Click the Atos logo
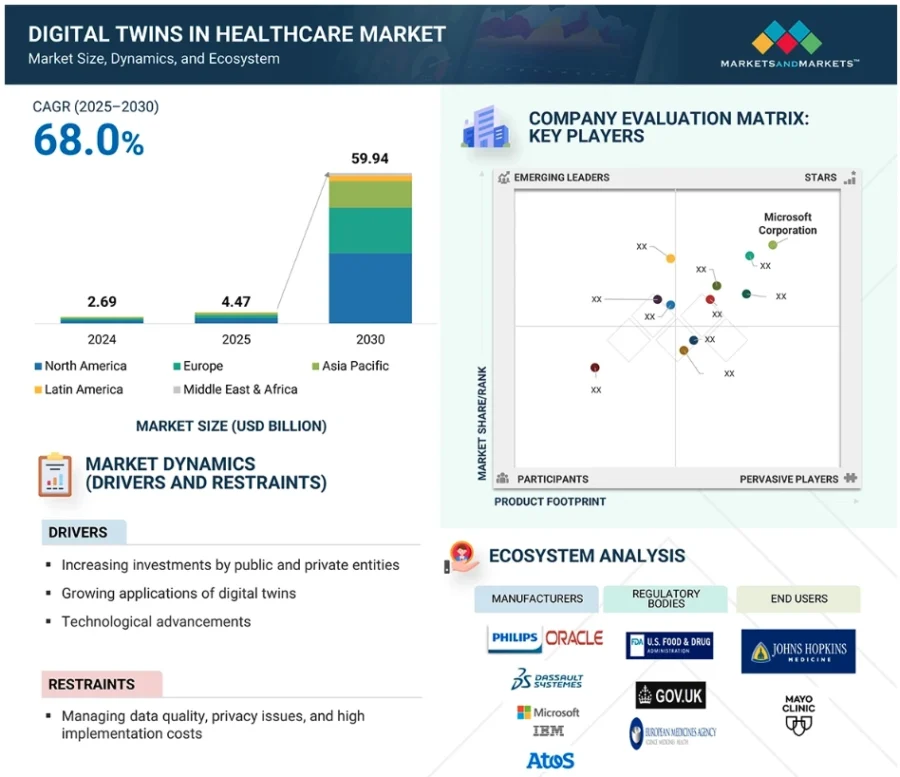Image resolution: width=900 pixels, height=777 pixels. (x=550, y=761)
